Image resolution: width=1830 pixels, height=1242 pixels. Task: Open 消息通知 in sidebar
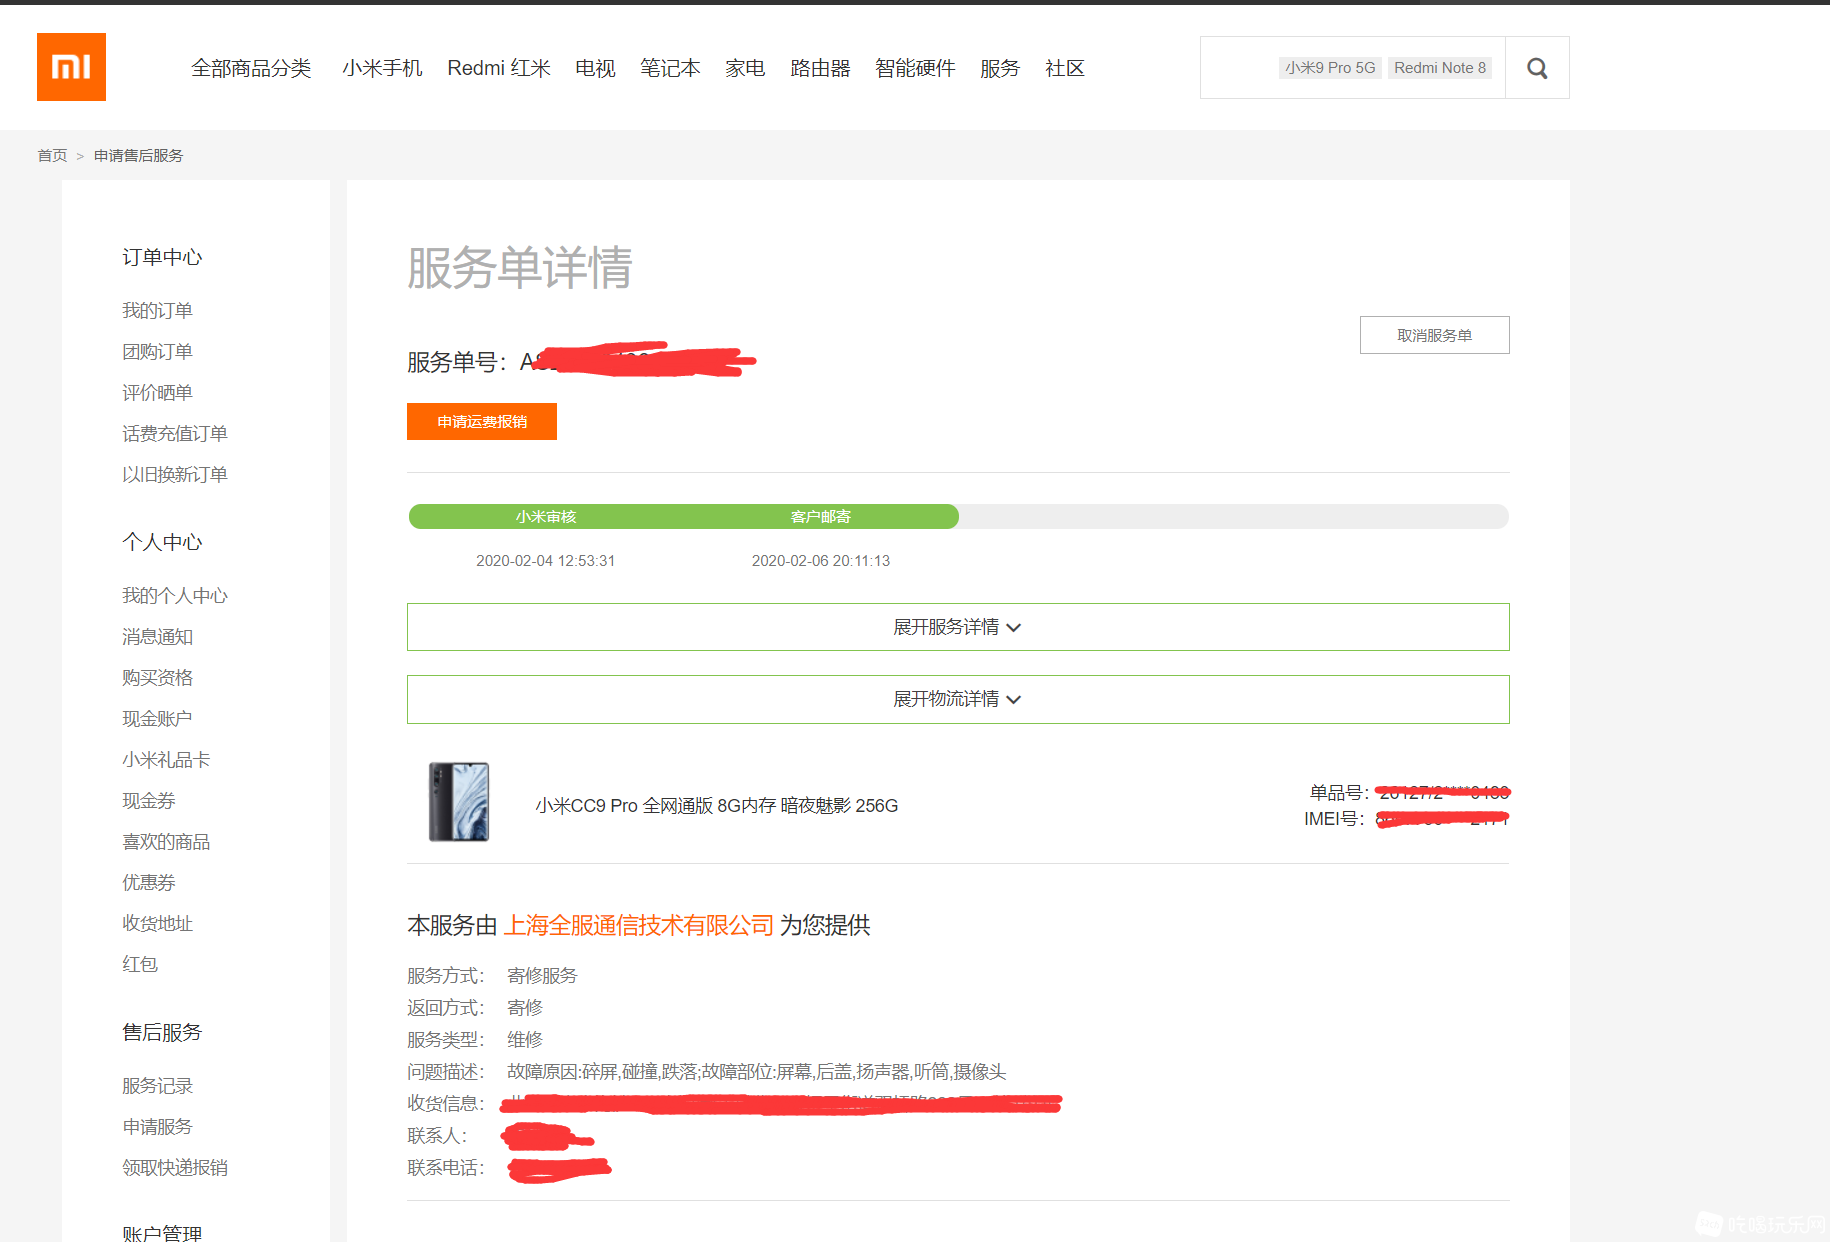coord(157,637)
